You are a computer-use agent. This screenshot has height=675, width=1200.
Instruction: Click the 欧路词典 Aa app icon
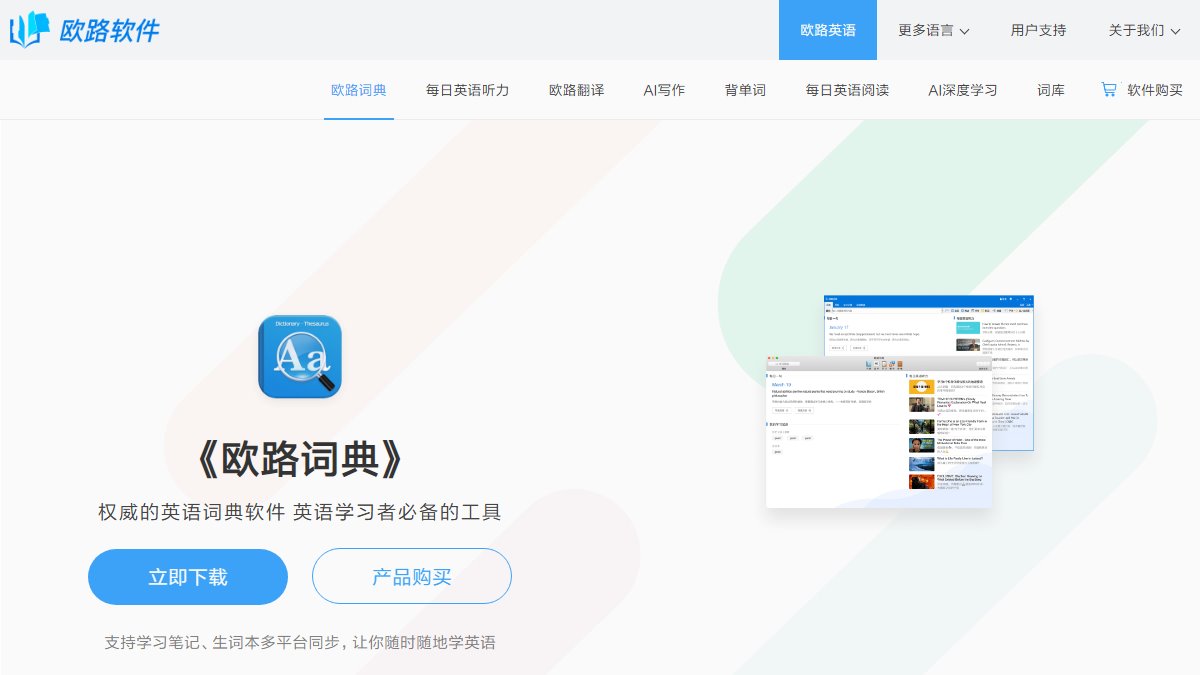pyautogui.click(x=300, y=357)
